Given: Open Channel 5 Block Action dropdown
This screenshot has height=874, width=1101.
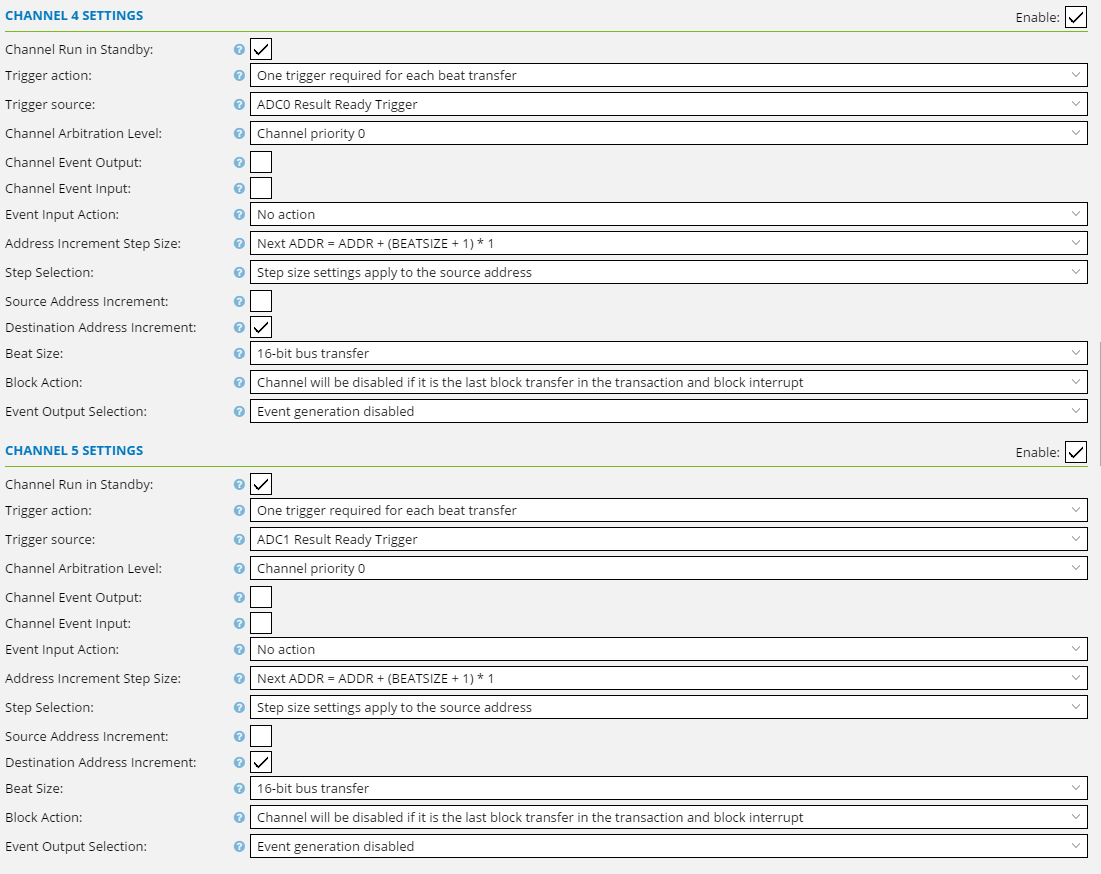Looking at the screenshot, I should [667, 817].
